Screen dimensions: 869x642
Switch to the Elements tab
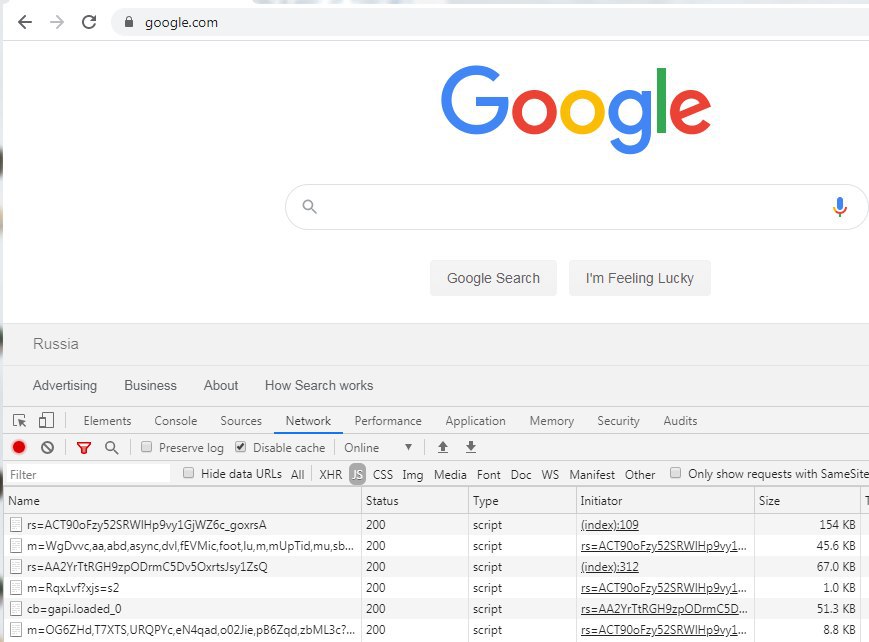tap(108, 421)
